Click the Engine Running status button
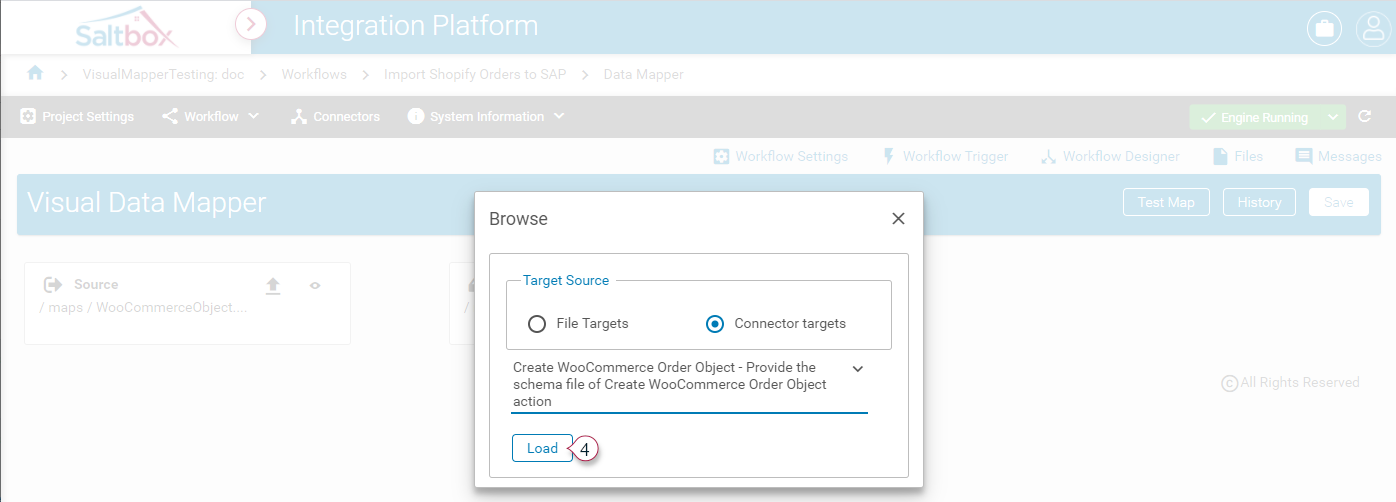Image resolution: width=1396 pixels, height=502 pixels. coord(1255,118)
